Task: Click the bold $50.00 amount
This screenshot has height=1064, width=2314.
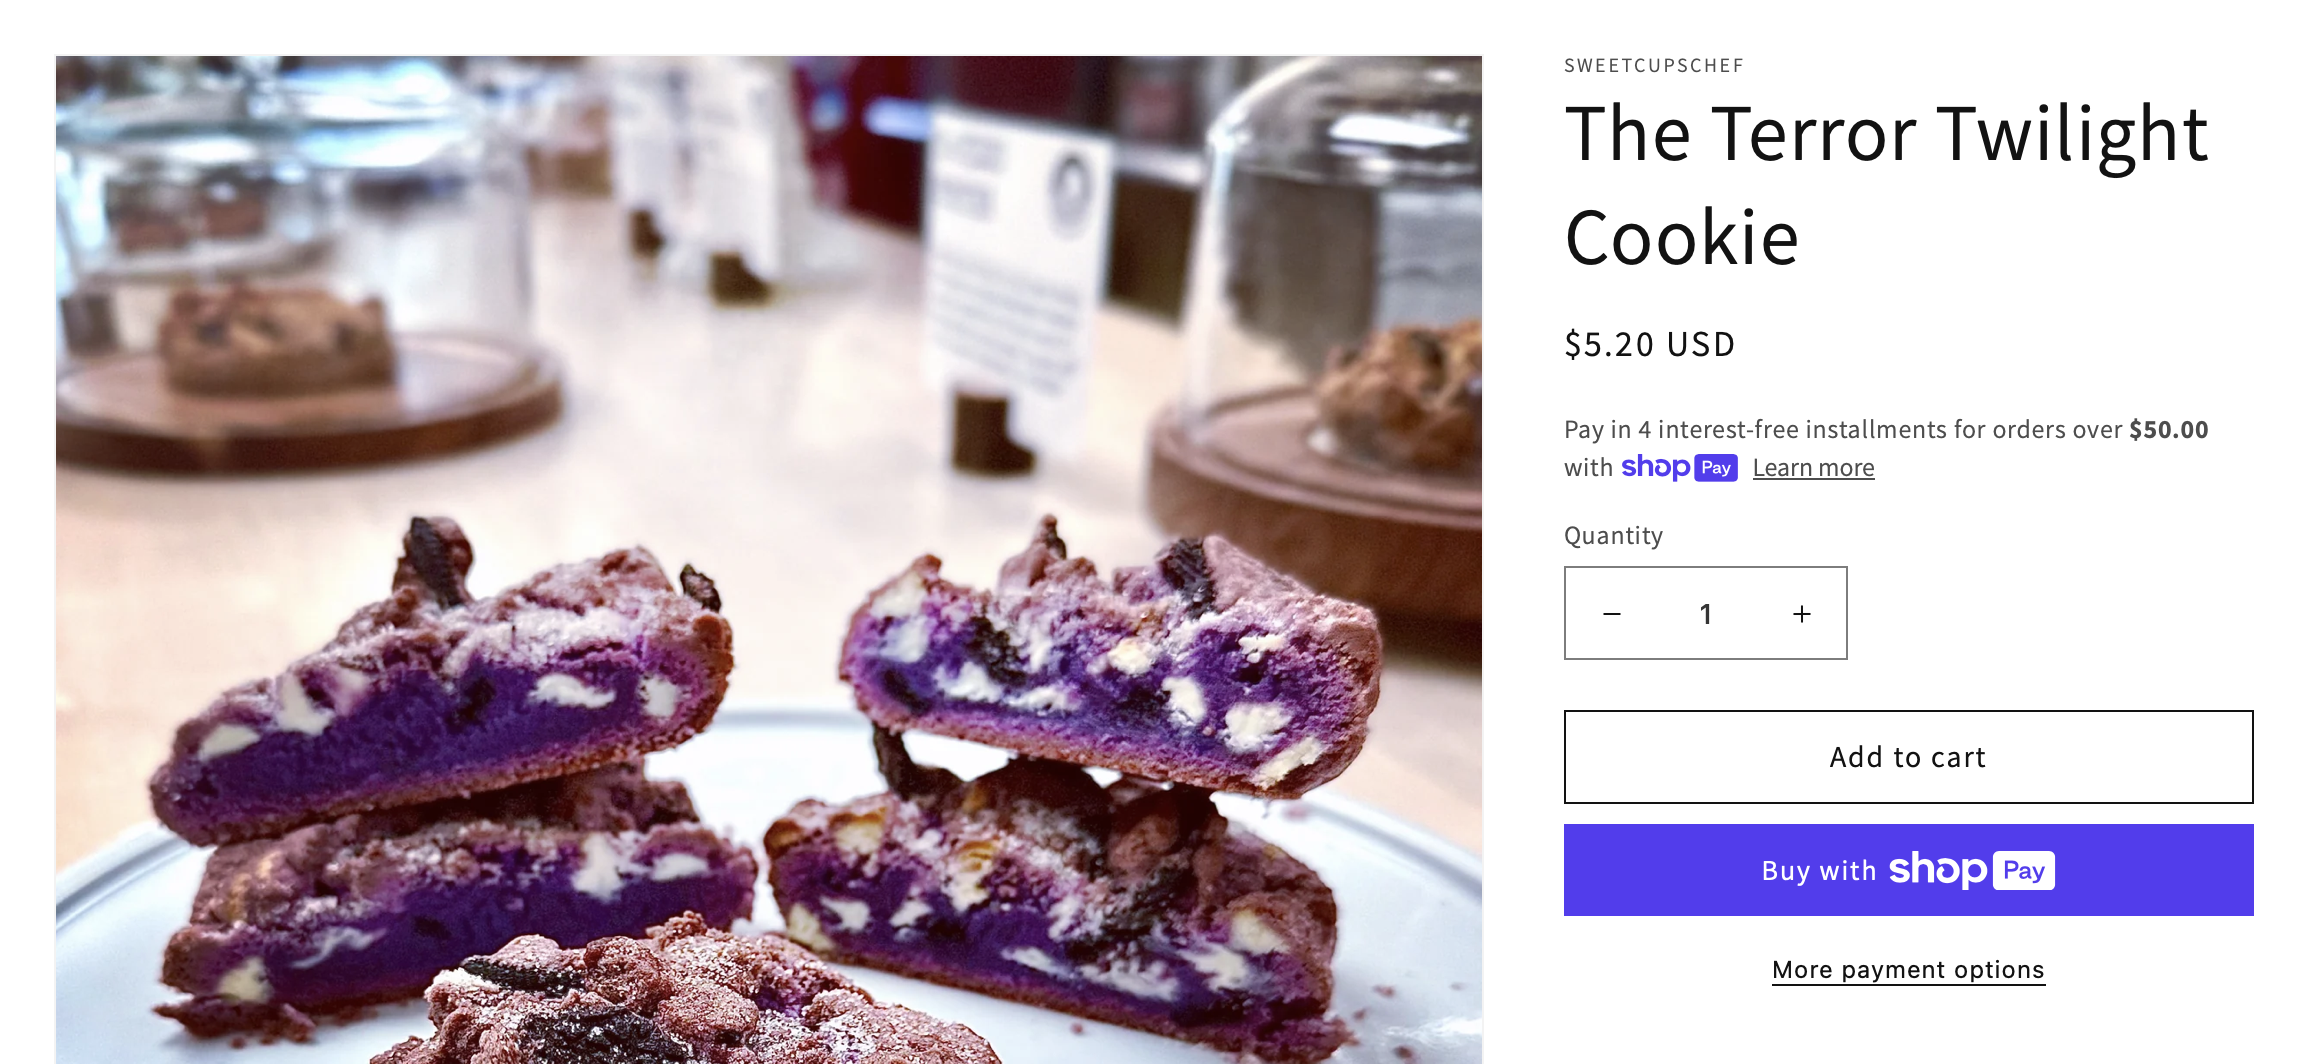Action: point(2168,430)
